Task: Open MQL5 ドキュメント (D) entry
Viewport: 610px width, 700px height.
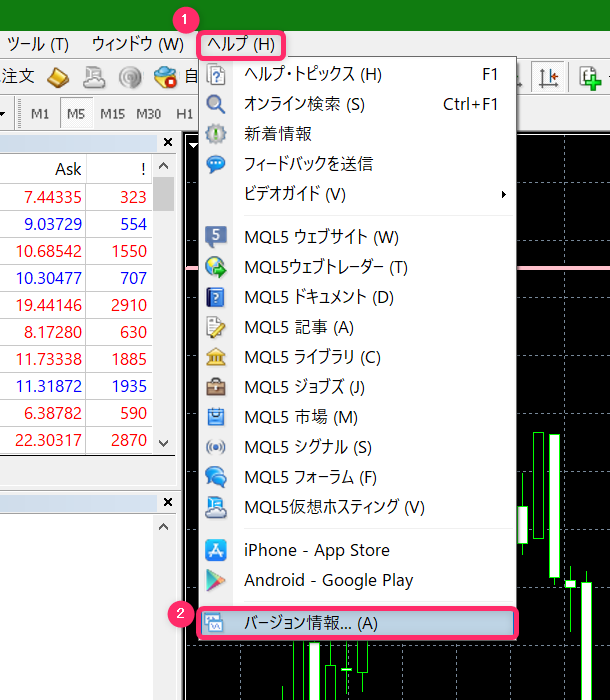Action: (x=357, y=297)
